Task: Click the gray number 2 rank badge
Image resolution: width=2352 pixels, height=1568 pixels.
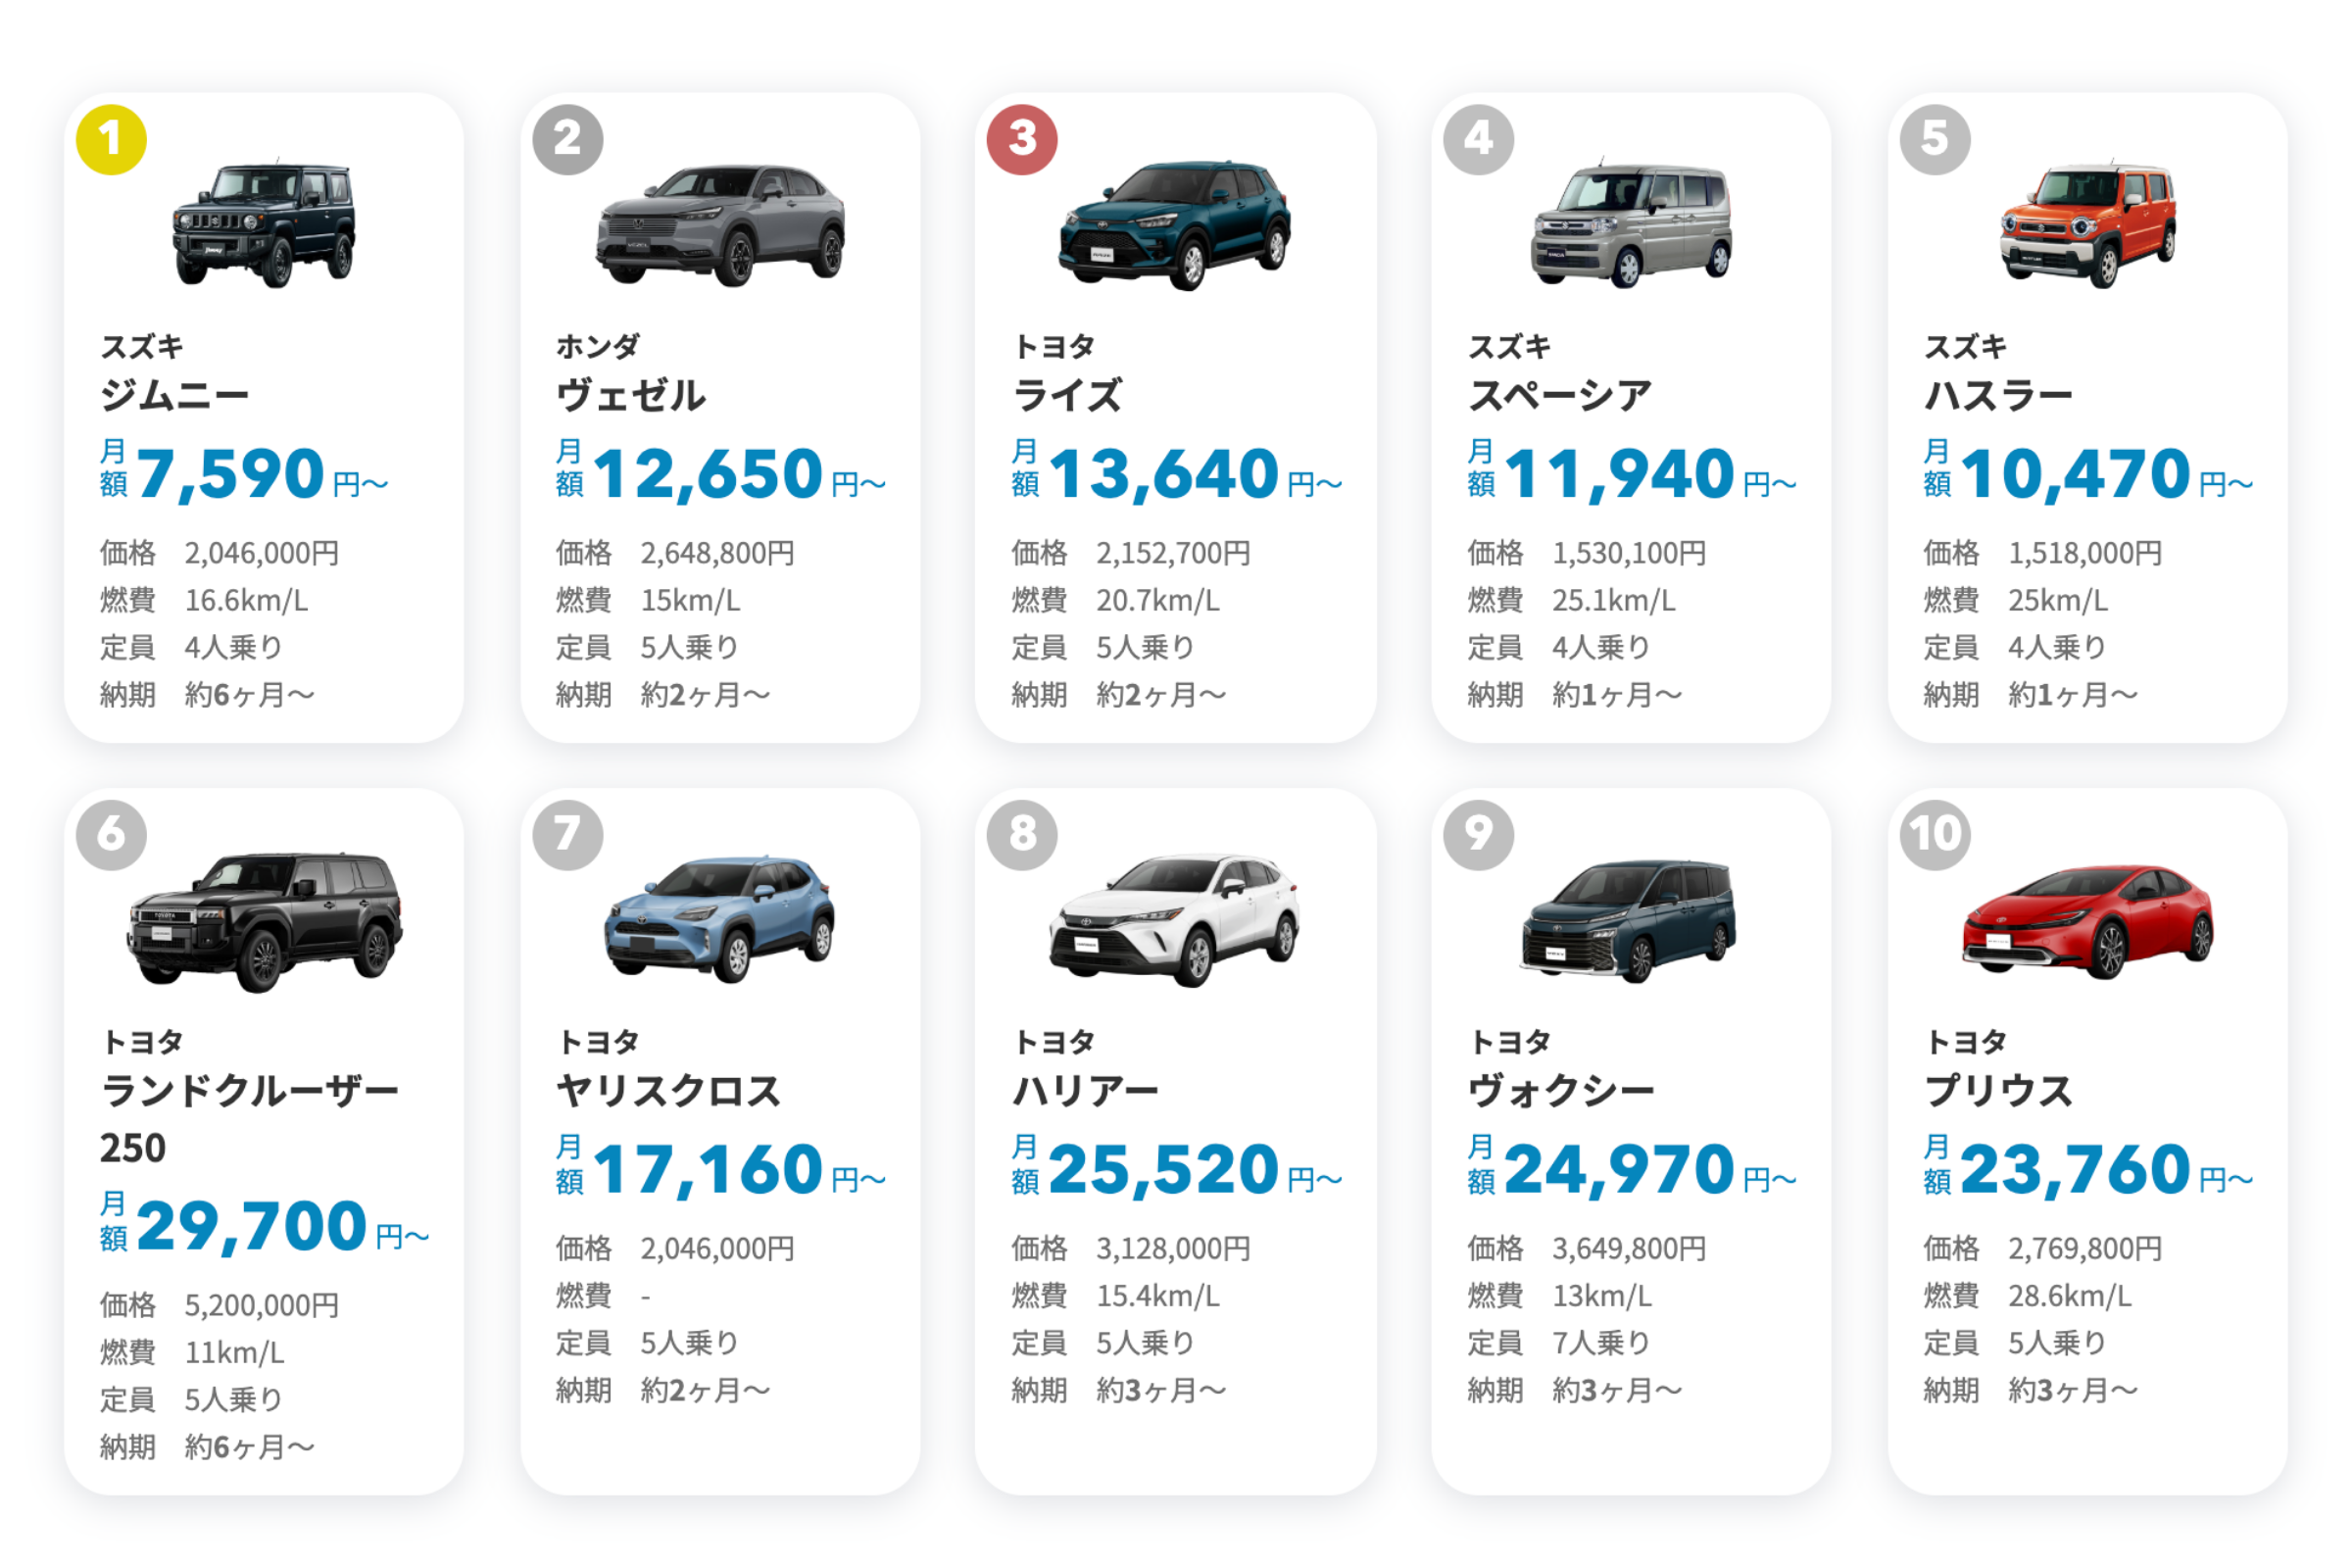Action: 567,139
